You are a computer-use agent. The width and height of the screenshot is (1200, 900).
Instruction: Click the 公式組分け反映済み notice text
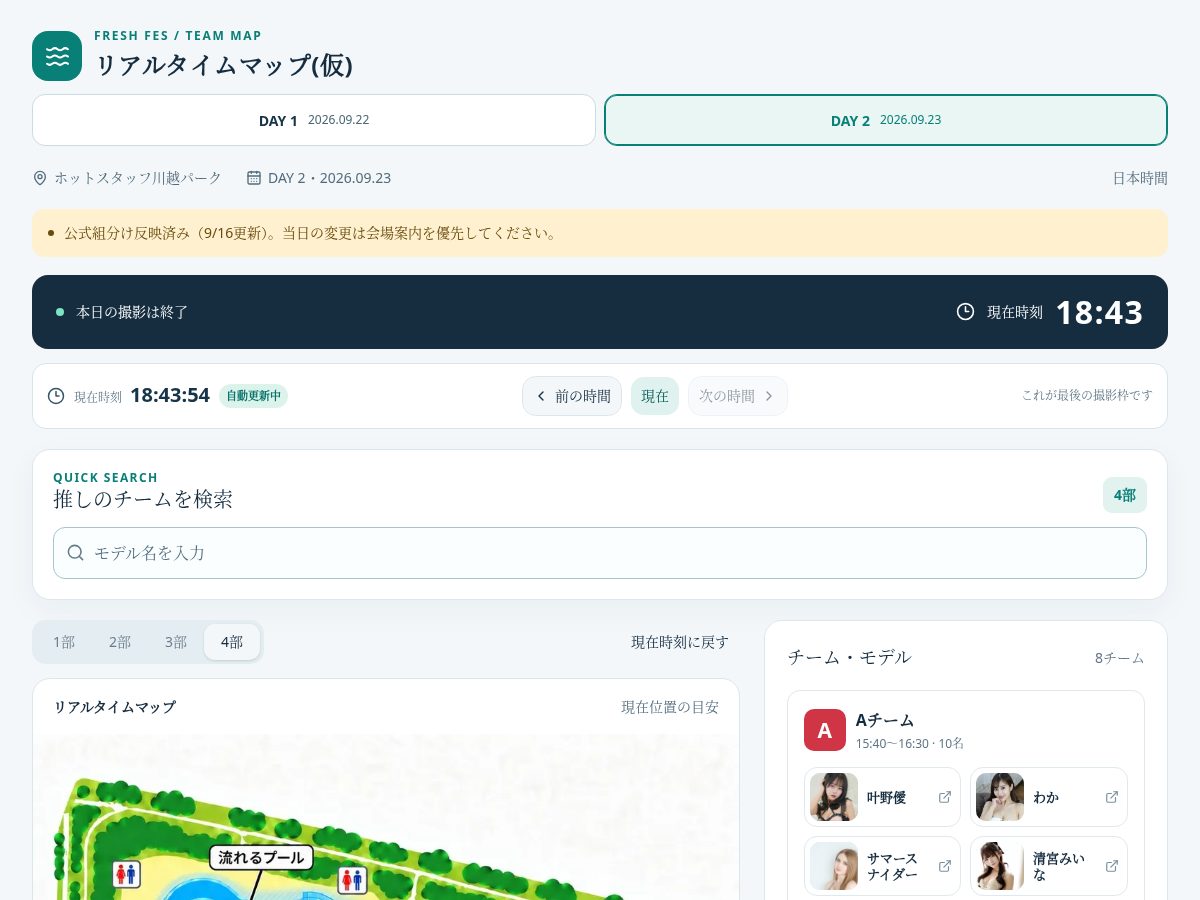point(310,233)
